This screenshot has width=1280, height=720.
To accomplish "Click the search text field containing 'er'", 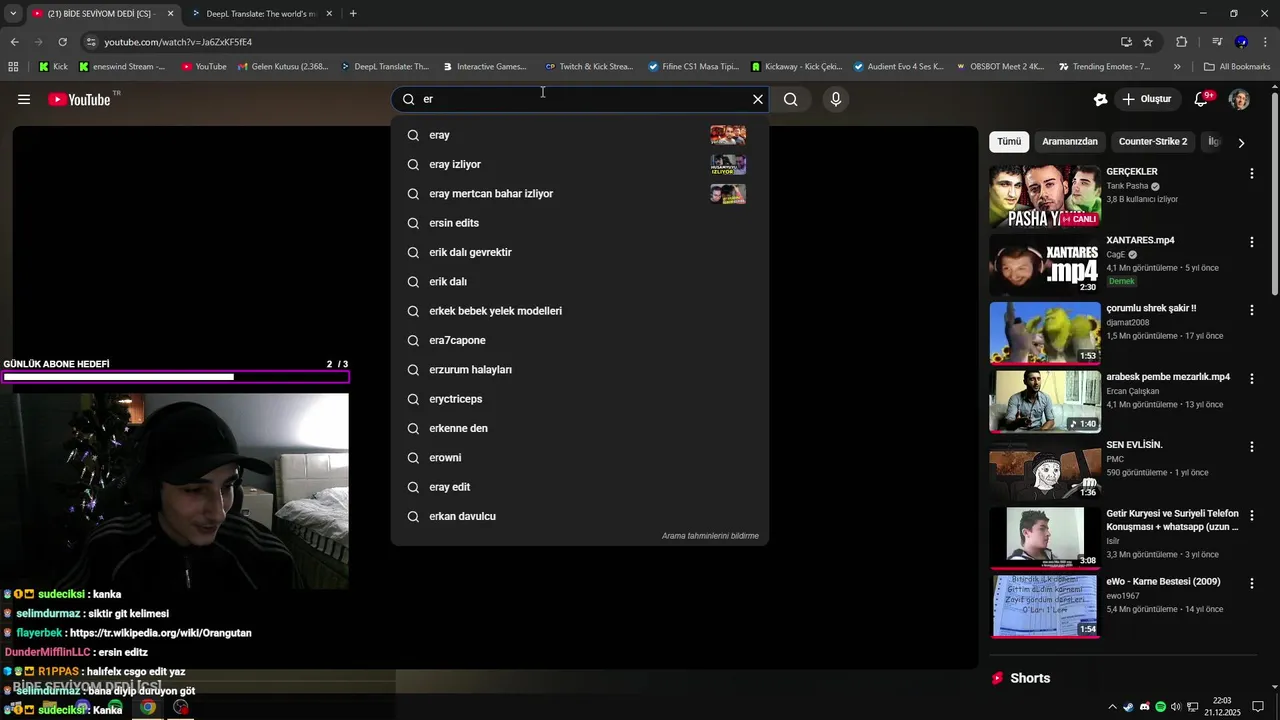I will [580, 99].
